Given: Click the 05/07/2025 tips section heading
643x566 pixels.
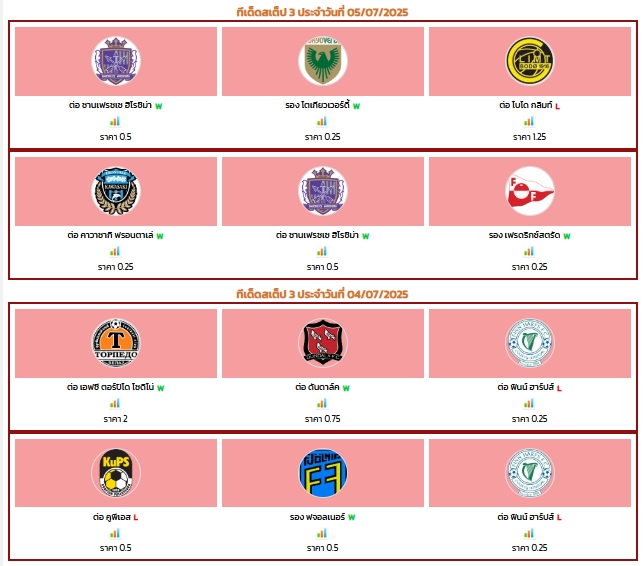Looking at the screenshot, I should (322, 12).
